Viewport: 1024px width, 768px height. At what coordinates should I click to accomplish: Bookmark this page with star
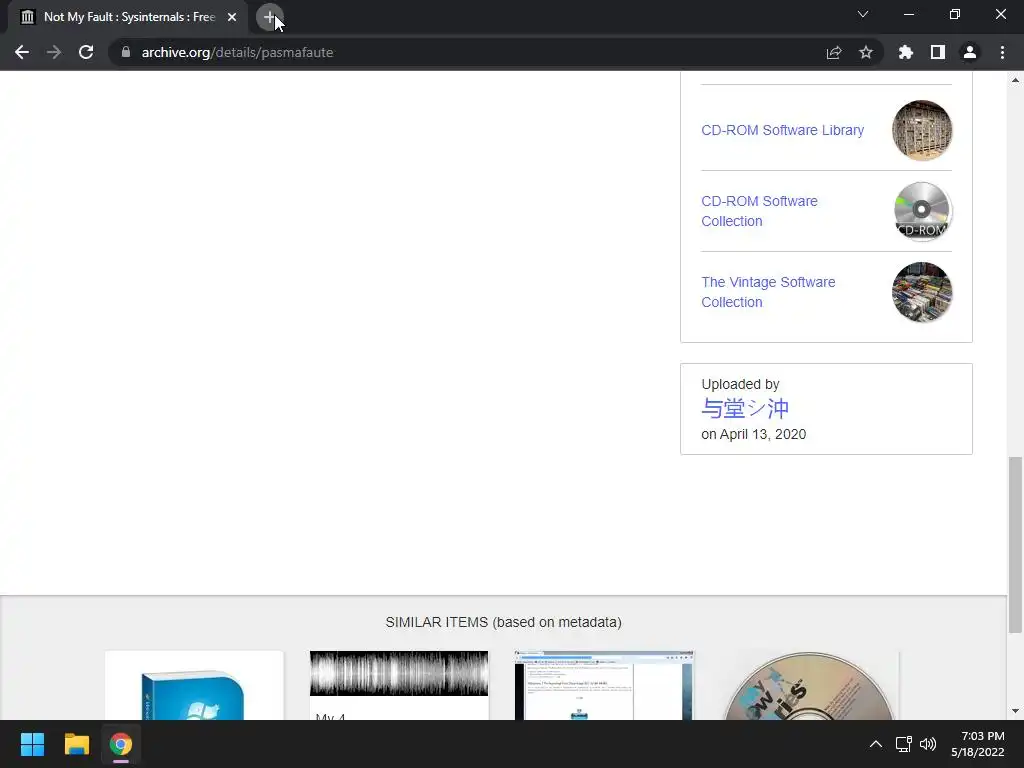866,52
